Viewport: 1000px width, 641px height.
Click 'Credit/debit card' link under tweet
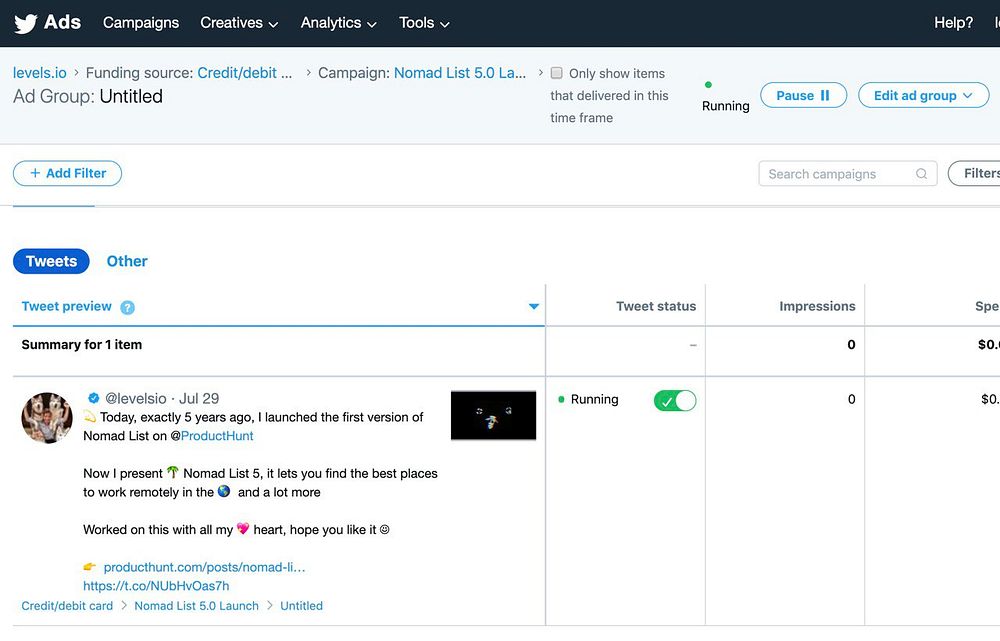pyautogui.click(x=67, y=606)
